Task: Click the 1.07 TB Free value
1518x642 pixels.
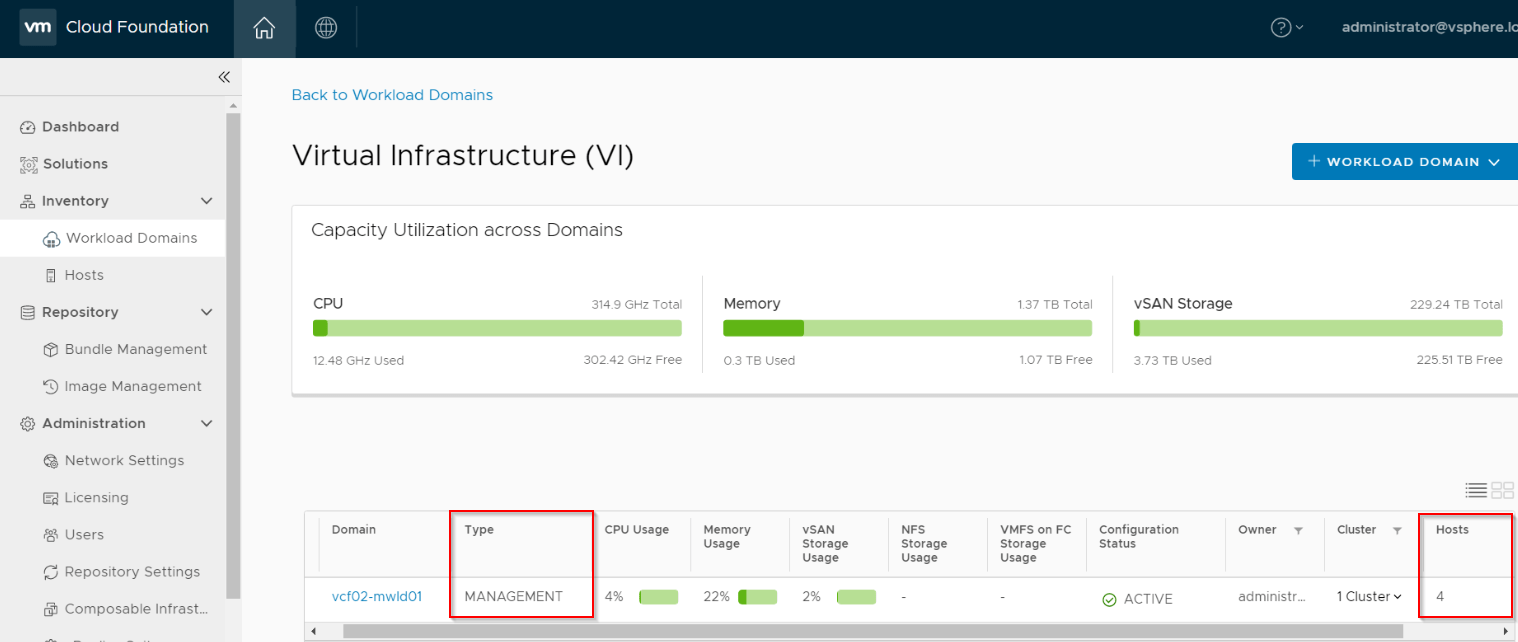Action: pos(1056,360)
